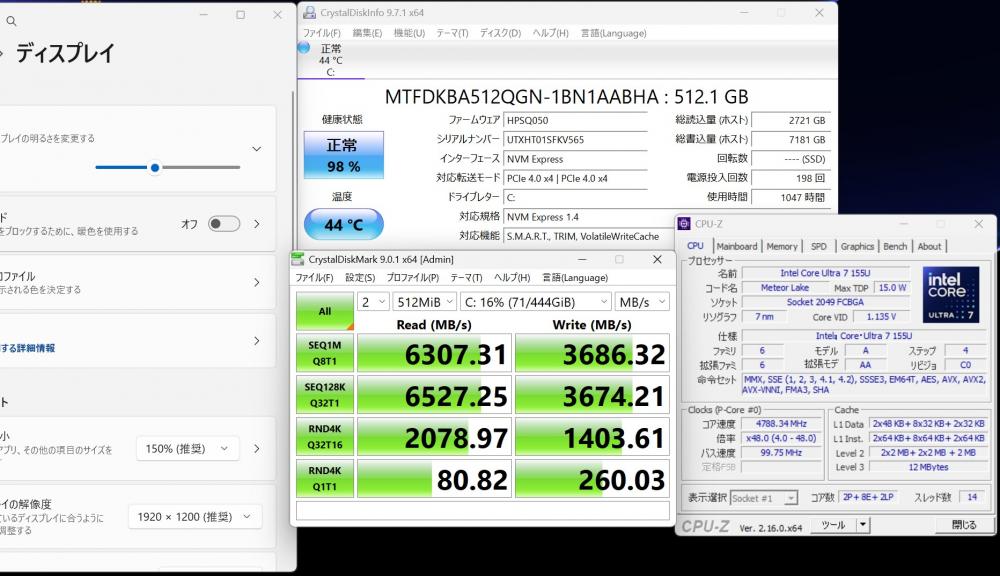Switch to the SPD tab in CPU-Z
Viewport: 1000px width, 576px height.
[x=818, y=246]
